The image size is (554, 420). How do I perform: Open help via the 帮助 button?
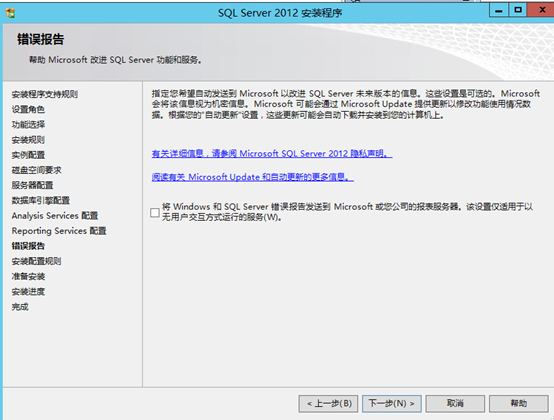519,403
